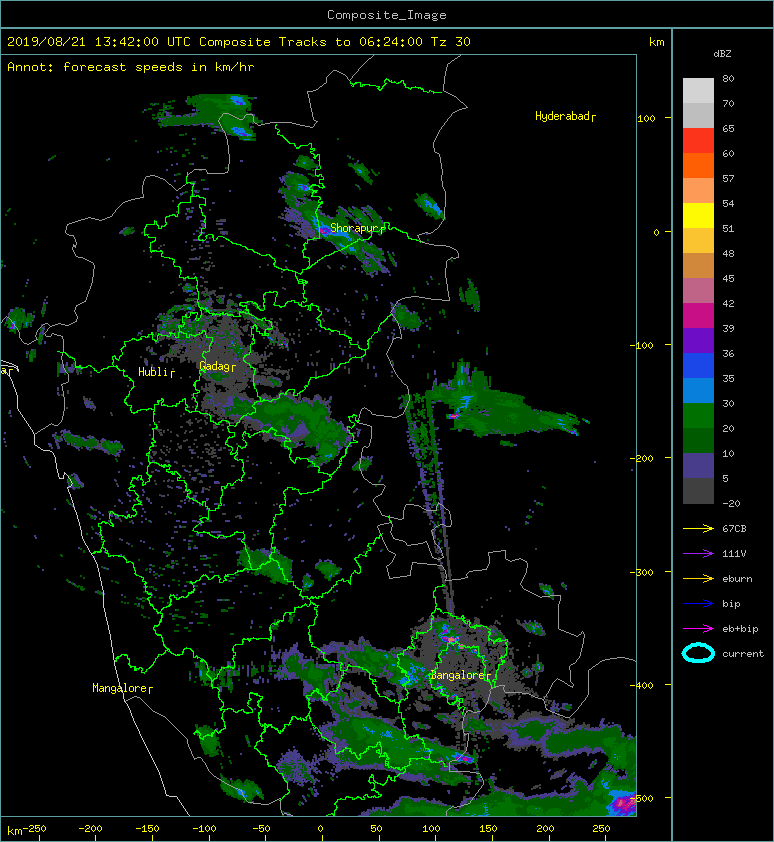Pick the magenta 39–42 dBZ swatch
The height and width of the screenshot is (842, 774).
[698, 316]
